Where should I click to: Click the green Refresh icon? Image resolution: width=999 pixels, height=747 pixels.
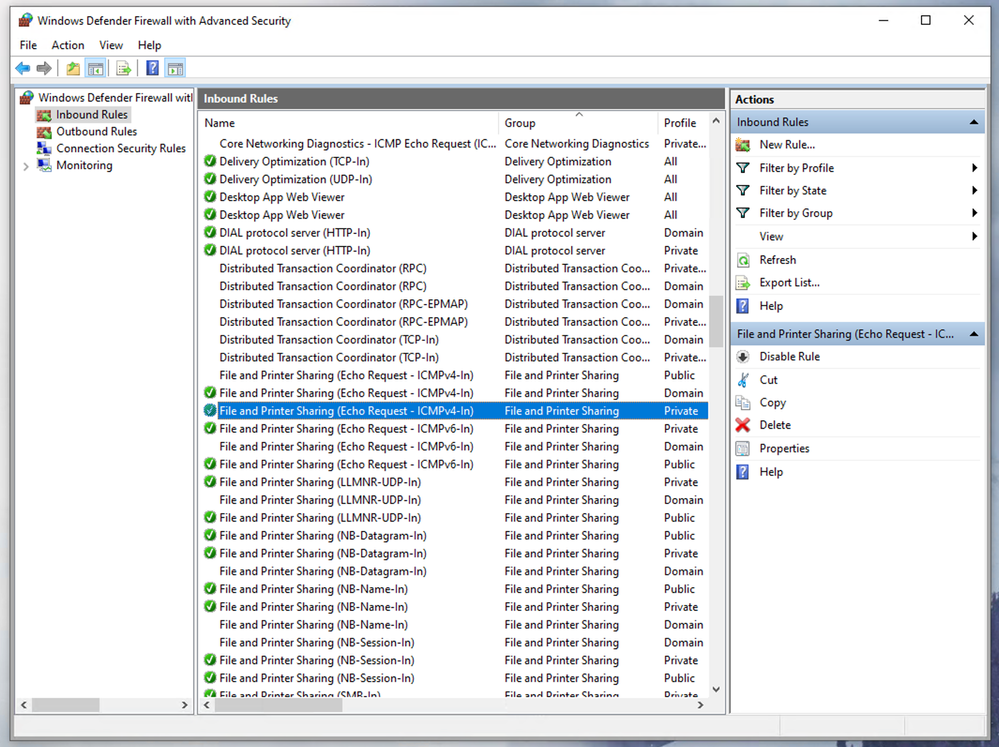(x=743, y=260)
